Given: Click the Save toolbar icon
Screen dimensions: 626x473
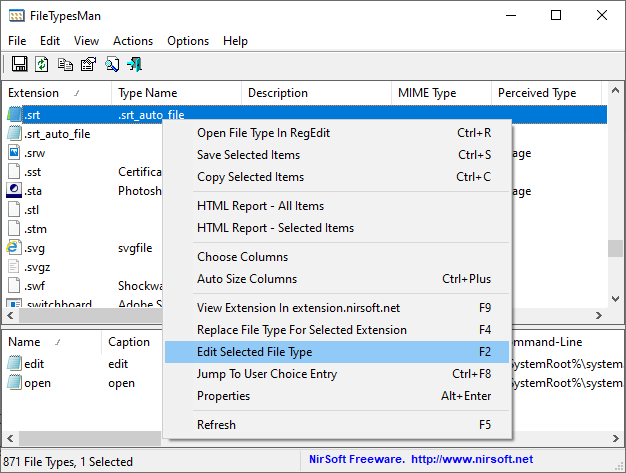Looking at the screenshot, I should point(19,64).
